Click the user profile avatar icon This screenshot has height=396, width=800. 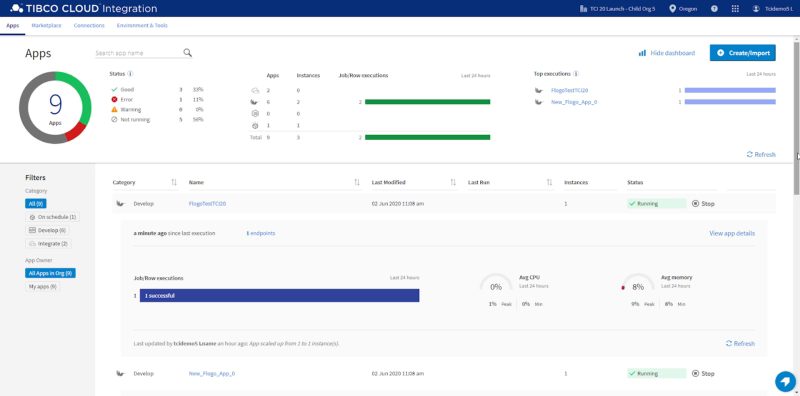[x=756, y=9]
